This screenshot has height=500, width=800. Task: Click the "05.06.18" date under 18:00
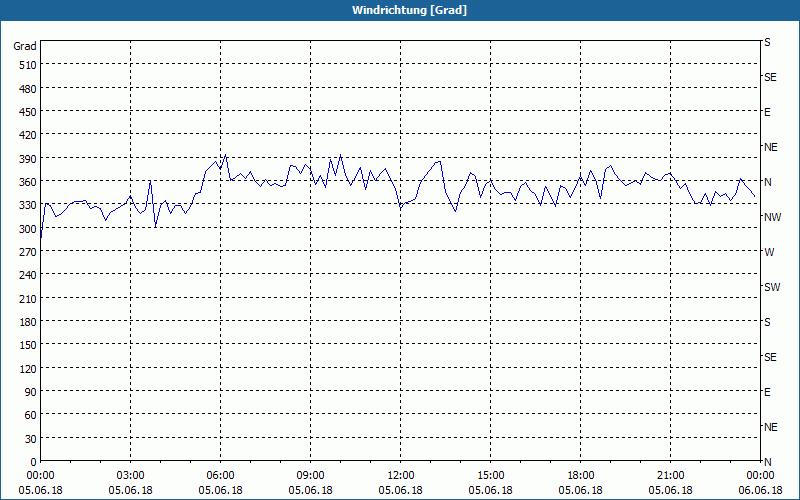(581, 490)
